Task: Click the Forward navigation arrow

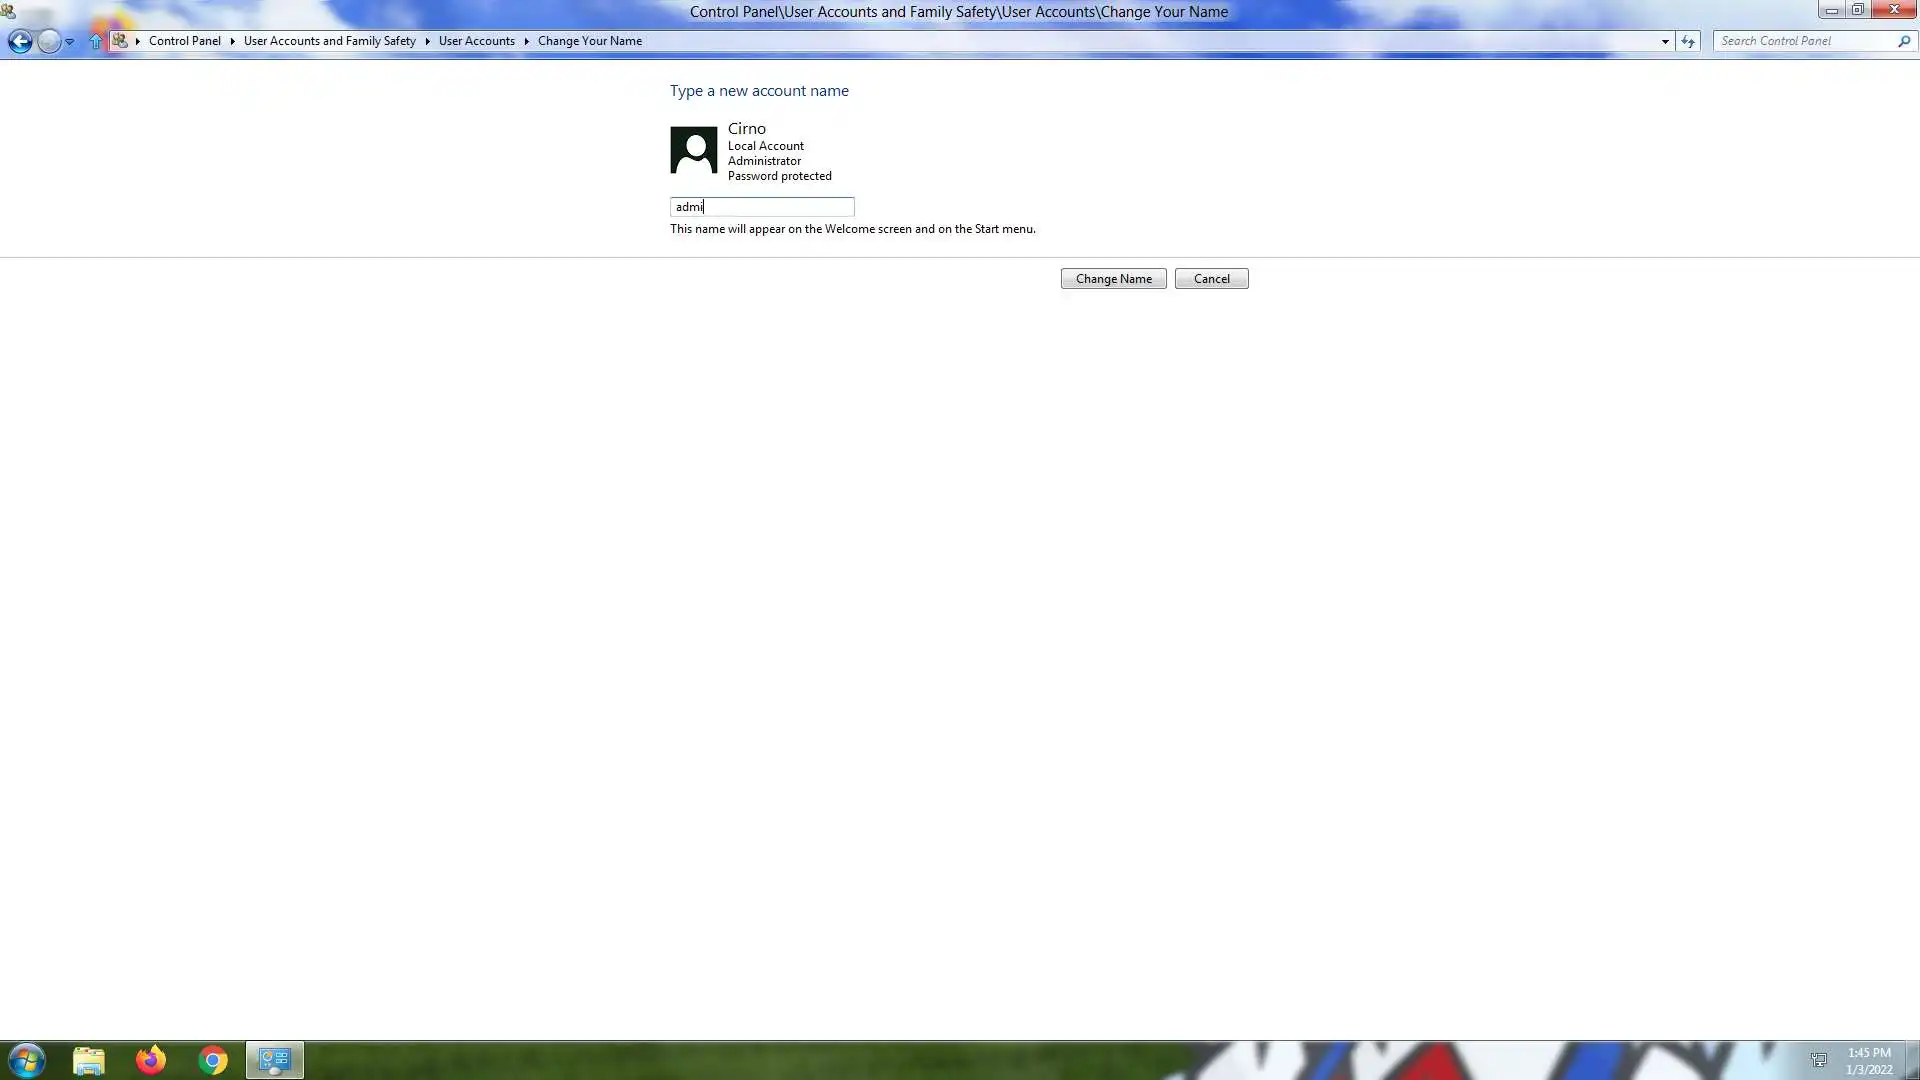Action: [x=48, y=41]
